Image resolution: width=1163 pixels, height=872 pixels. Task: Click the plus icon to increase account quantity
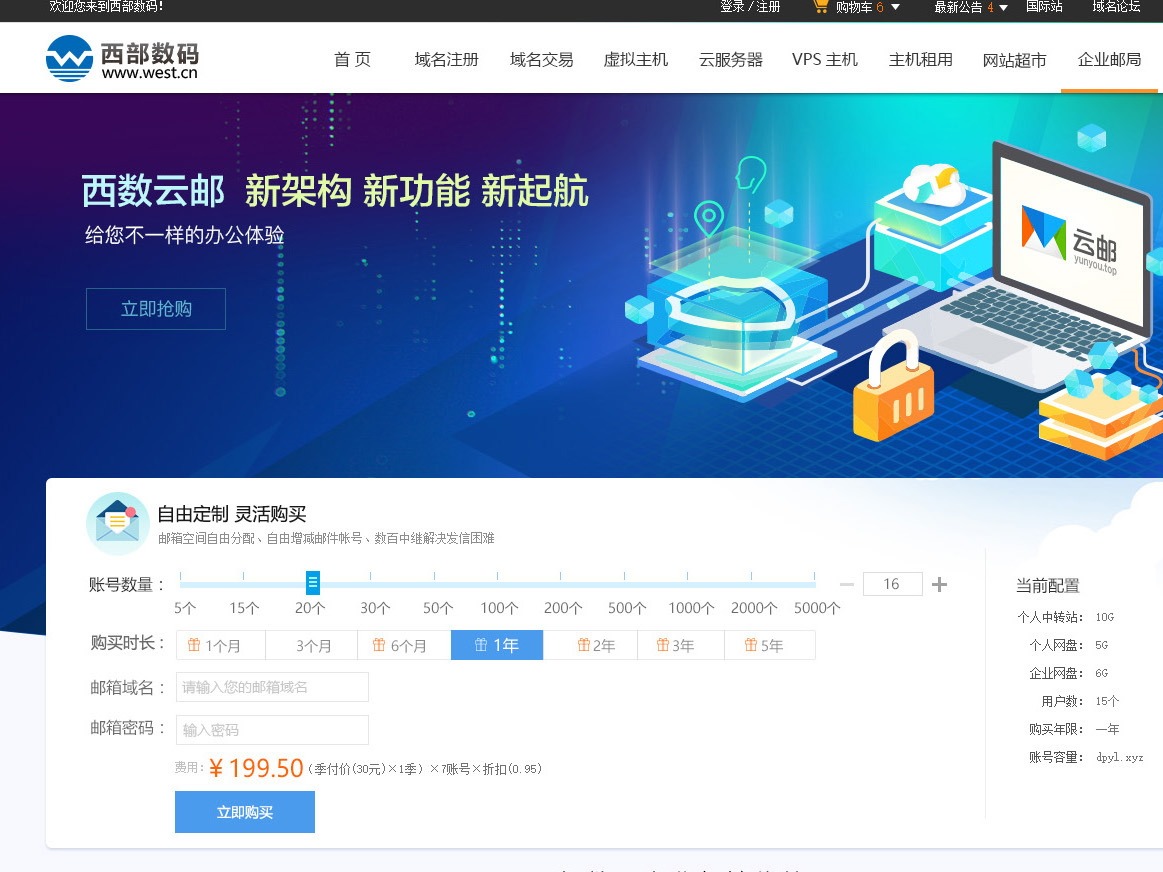(x=939, y=584)
